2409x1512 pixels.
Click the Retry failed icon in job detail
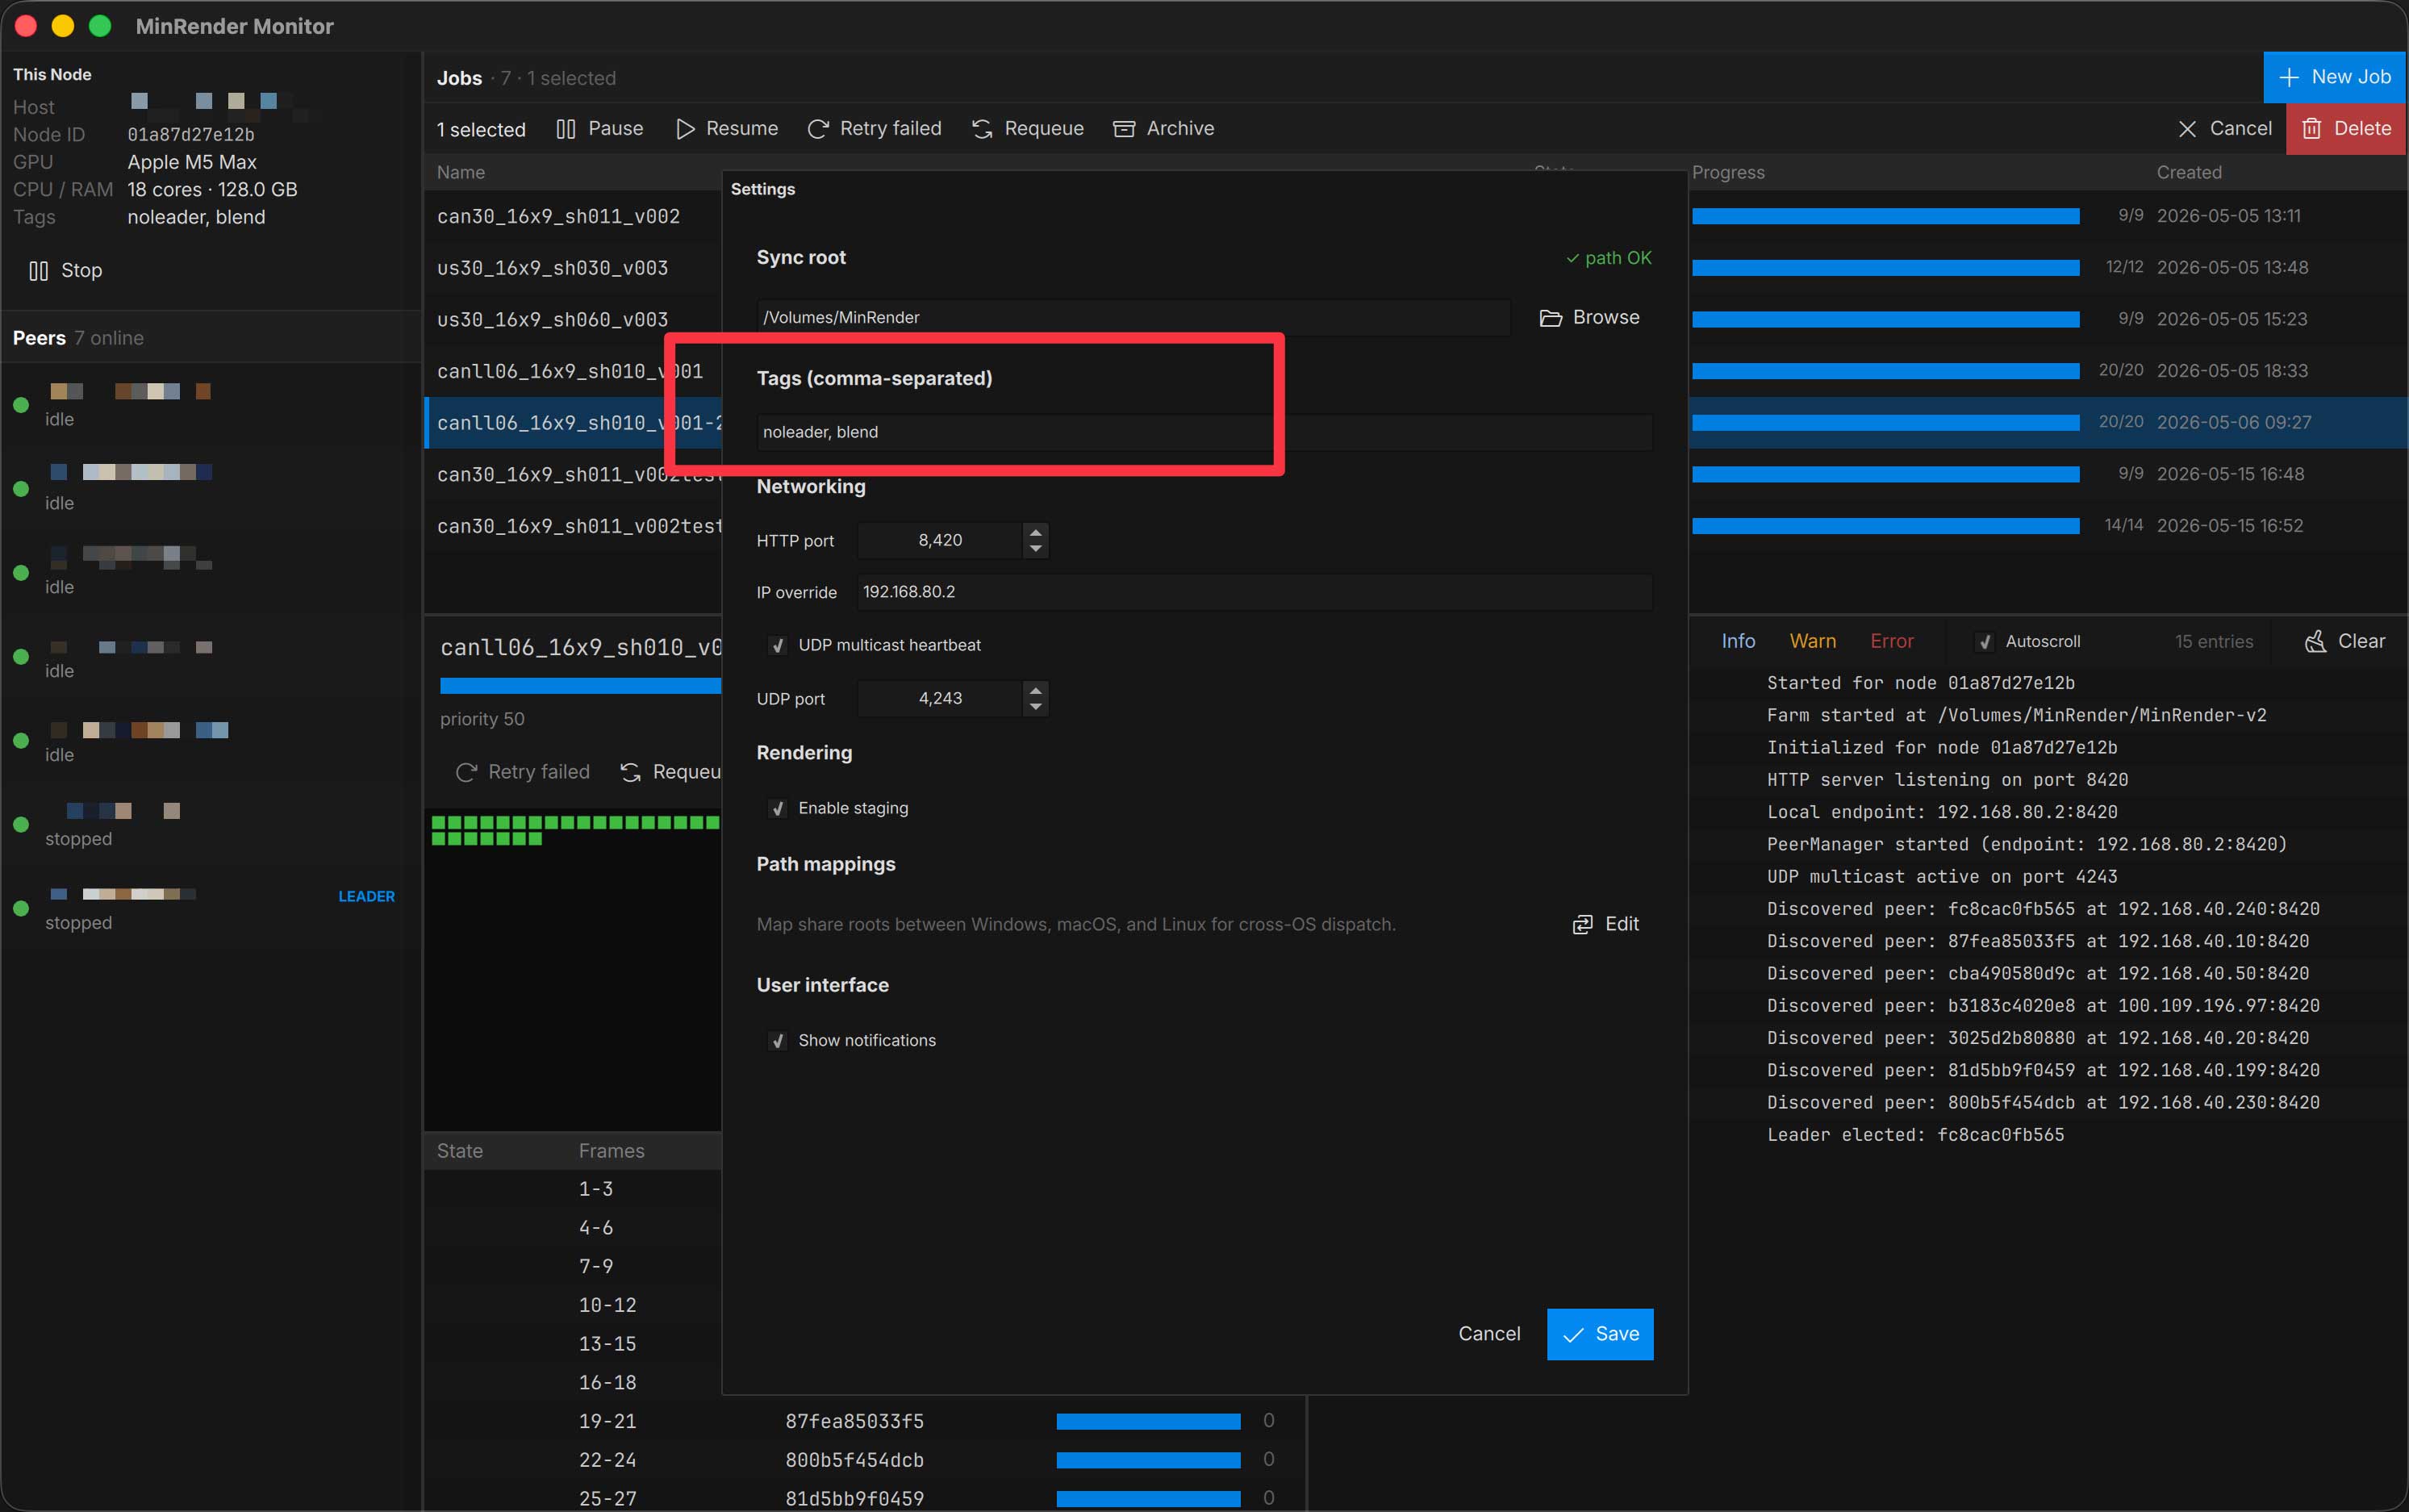tap(466, 772)
